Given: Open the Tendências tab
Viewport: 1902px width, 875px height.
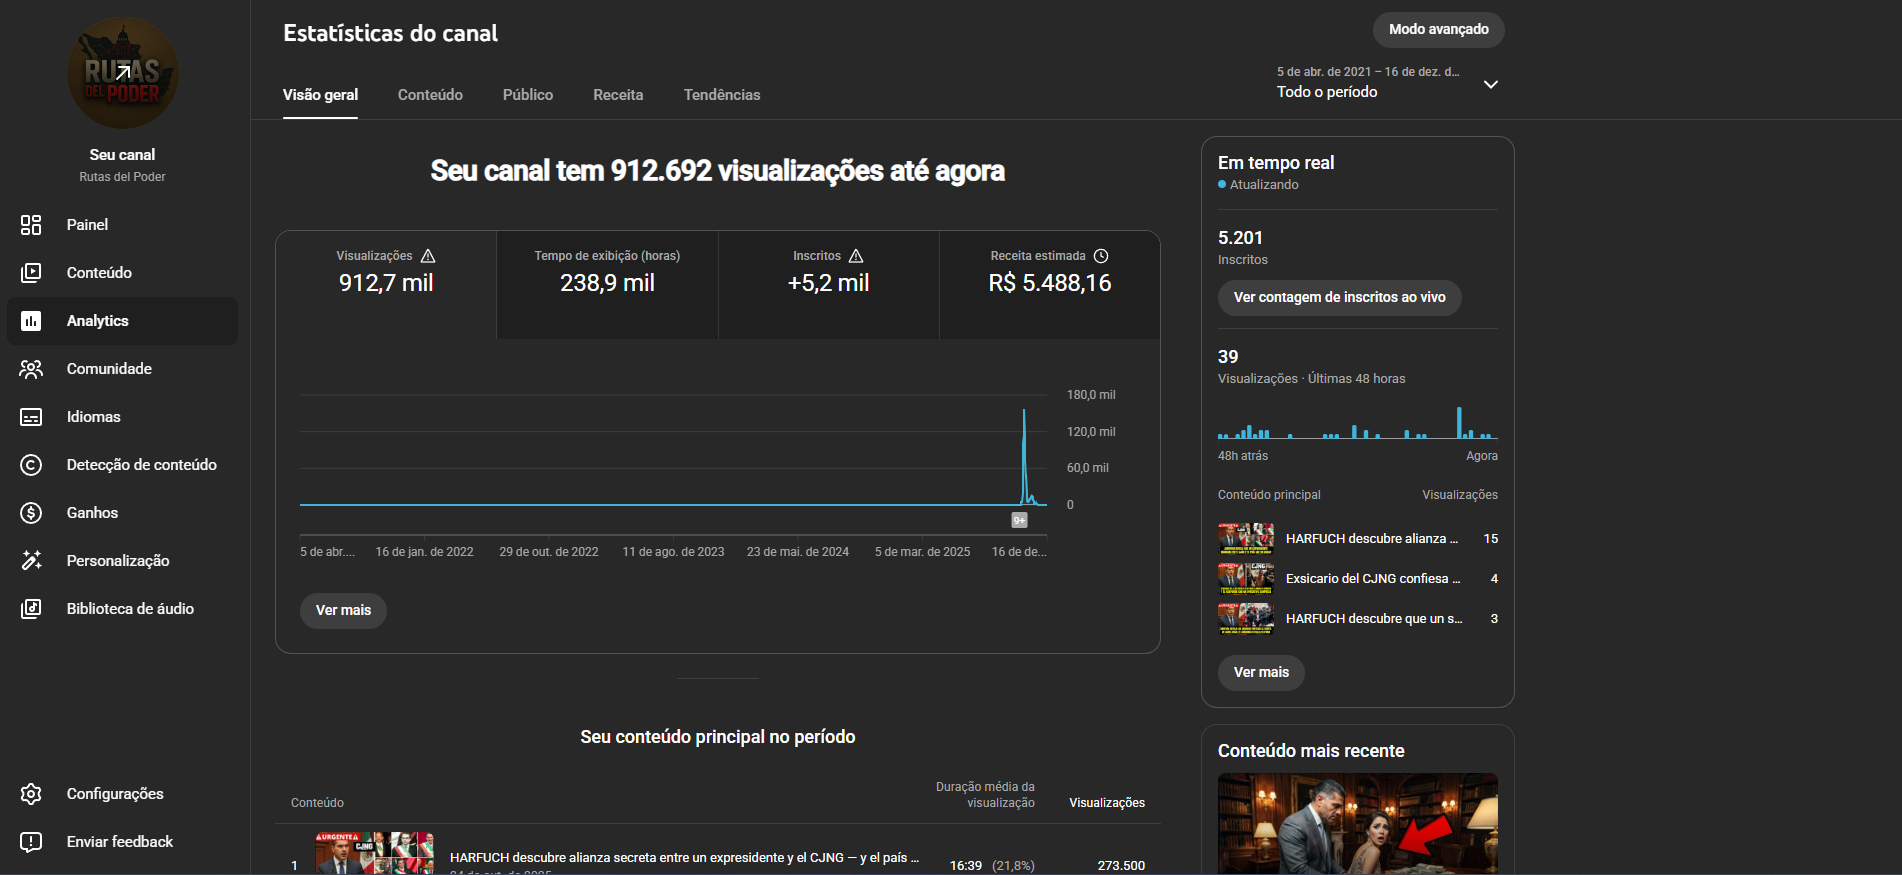Looking at the screenshot, I should [x=722, y=95].
